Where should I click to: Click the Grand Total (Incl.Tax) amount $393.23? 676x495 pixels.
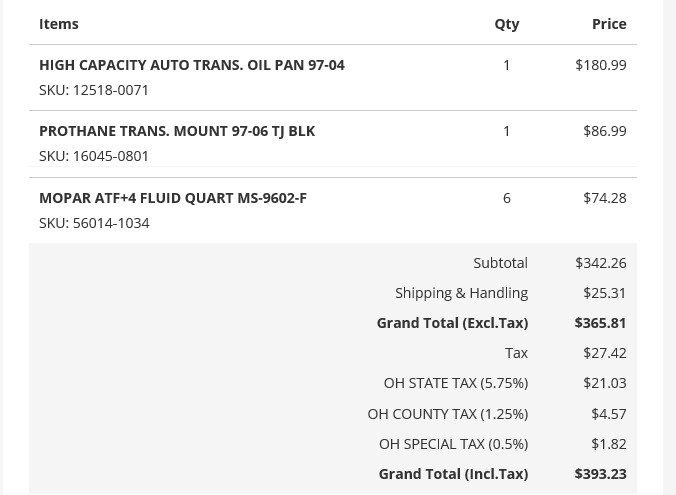point(600,474)
